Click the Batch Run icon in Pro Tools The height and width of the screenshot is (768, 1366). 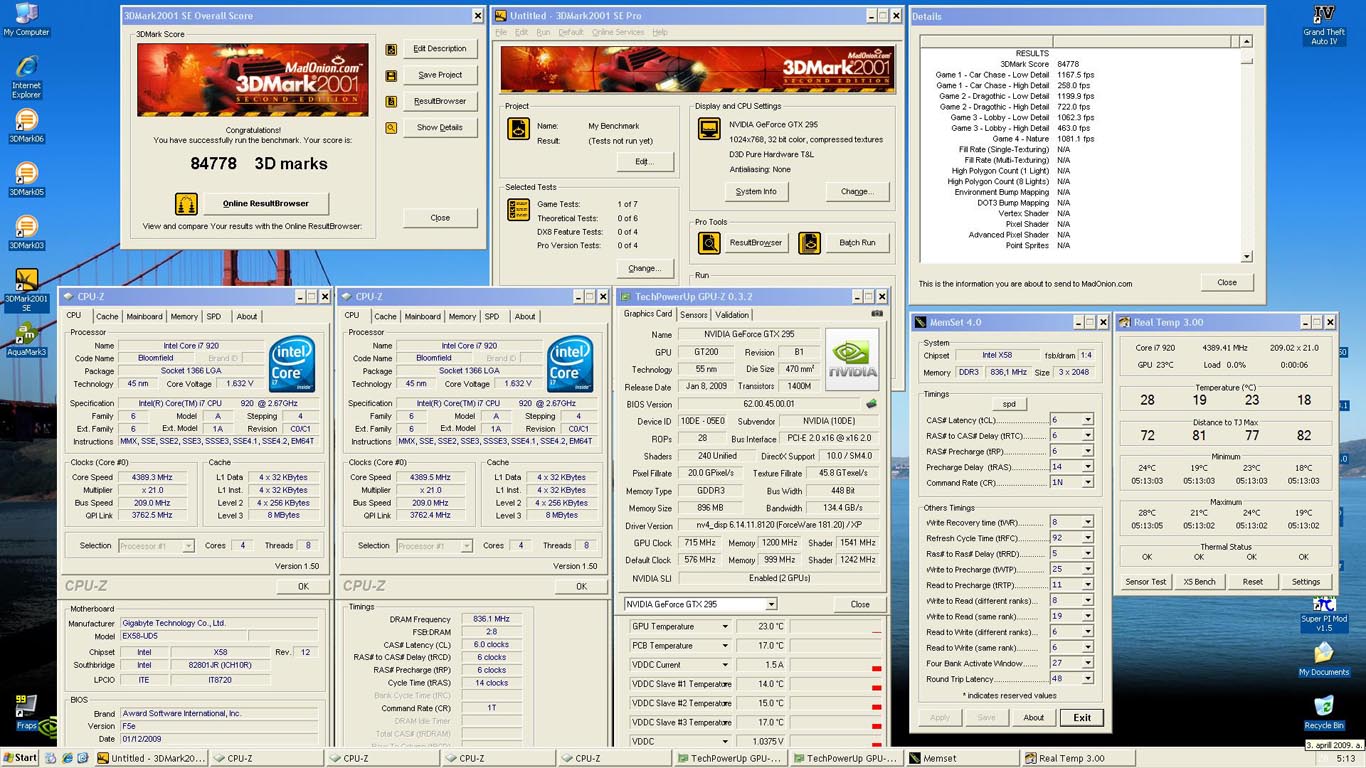(x=810, y=243)
